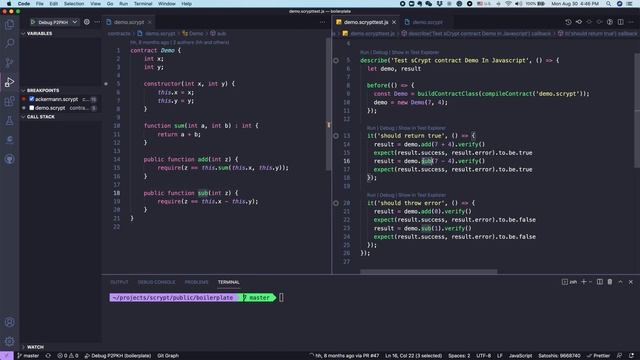Click the sync changes icon in status bar
This screenshot has height=360, width=640.
click(48, 356)
